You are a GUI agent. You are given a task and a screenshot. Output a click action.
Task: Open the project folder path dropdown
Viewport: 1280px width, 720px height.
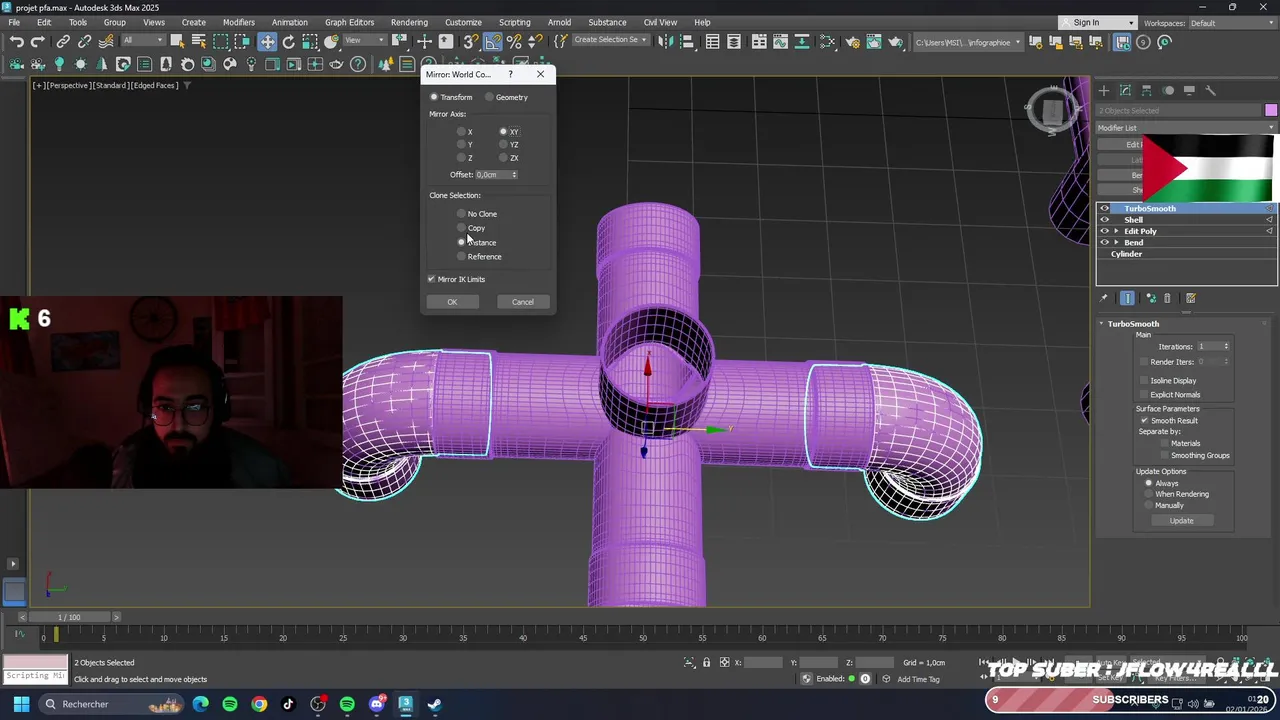[x=968, y=42]
